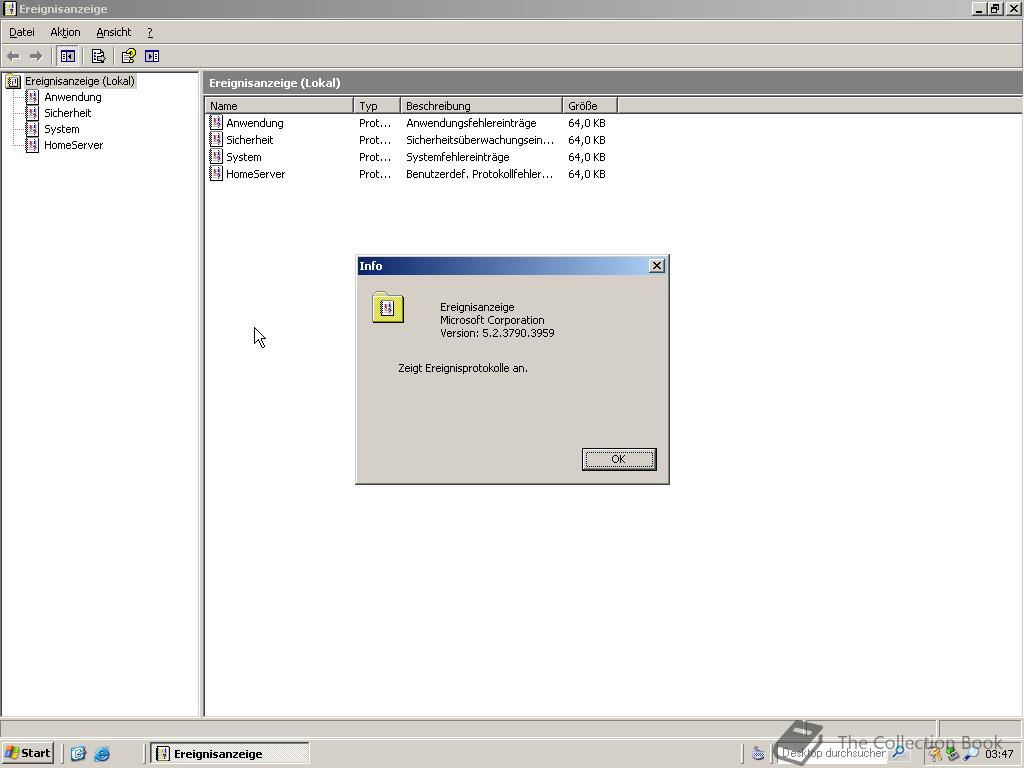This screenshot has width=1024, height=768.
Task: Click the Microsoft Corporation text in dialog
Action: tap(492, 320)
